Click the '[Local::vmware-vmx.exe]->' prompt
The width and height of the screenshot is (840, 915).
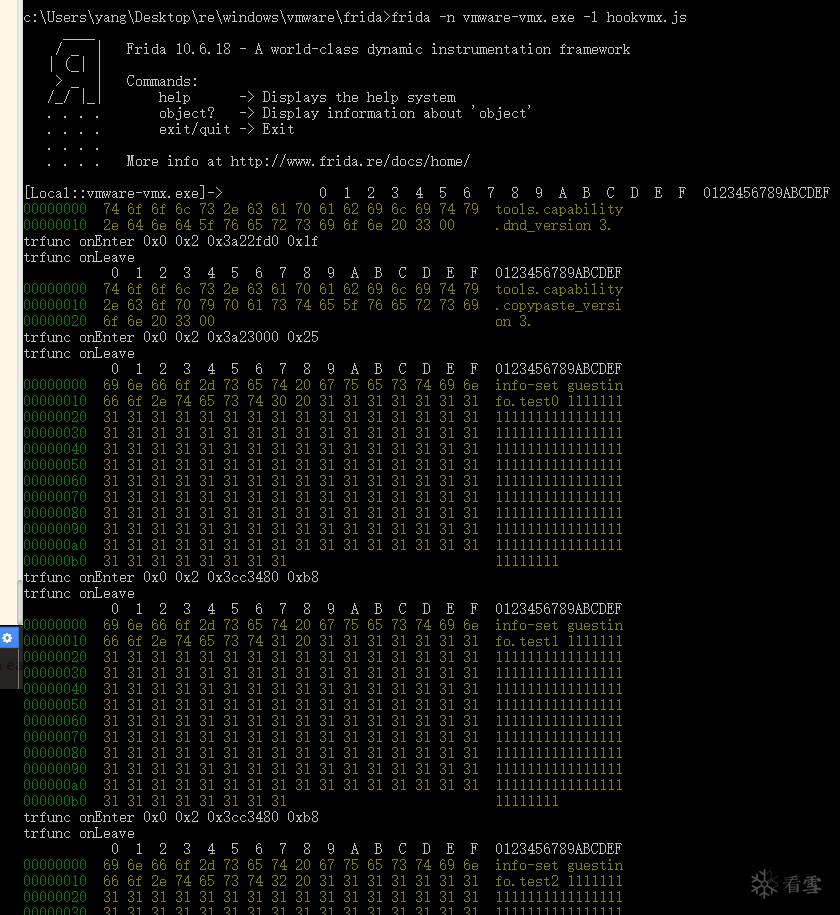(x=123, y=193)
